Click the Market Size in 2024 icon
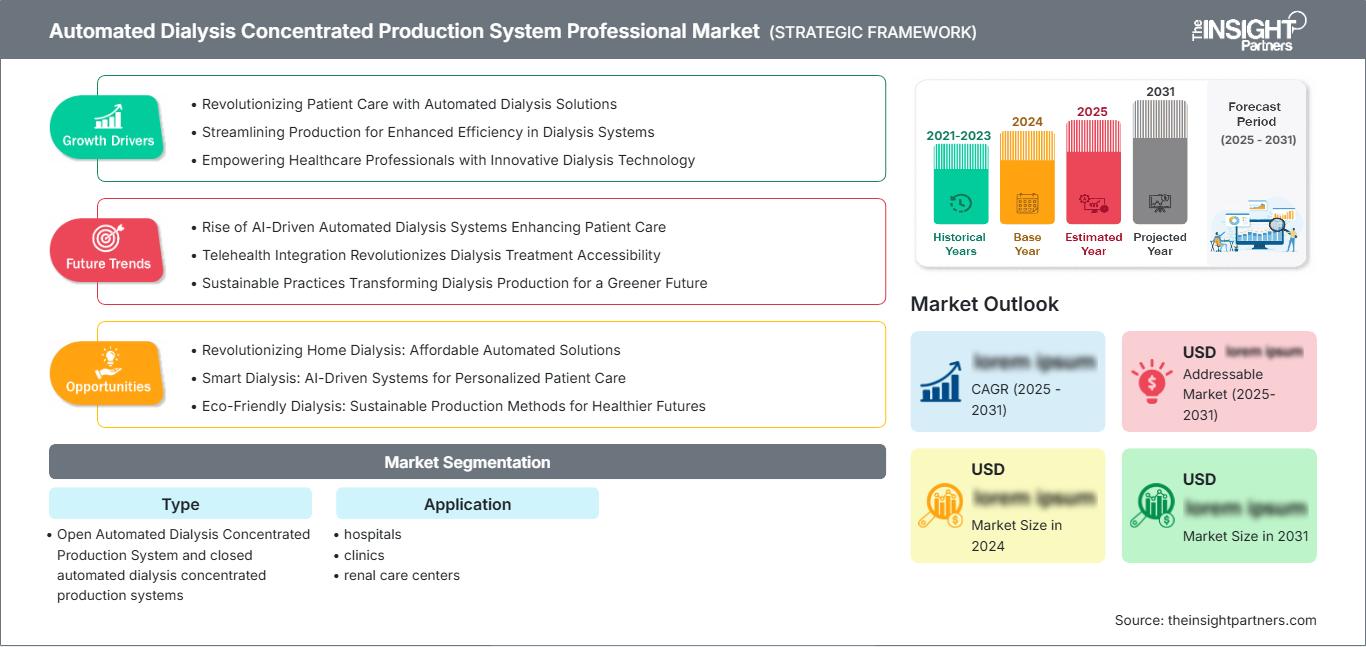1366x647 pixels. pyautogui.click(x=940, y=505)
